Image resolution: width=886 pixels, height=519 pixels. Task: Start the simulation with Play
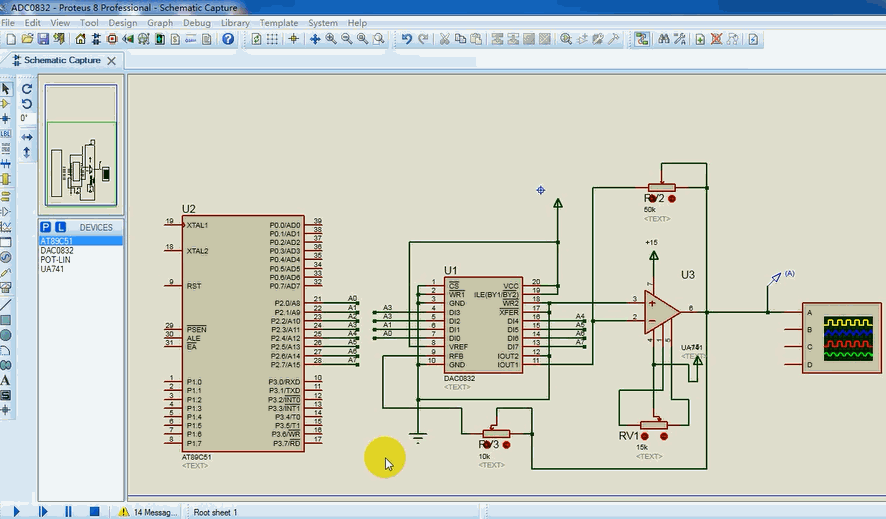click(x=16, y=512)
